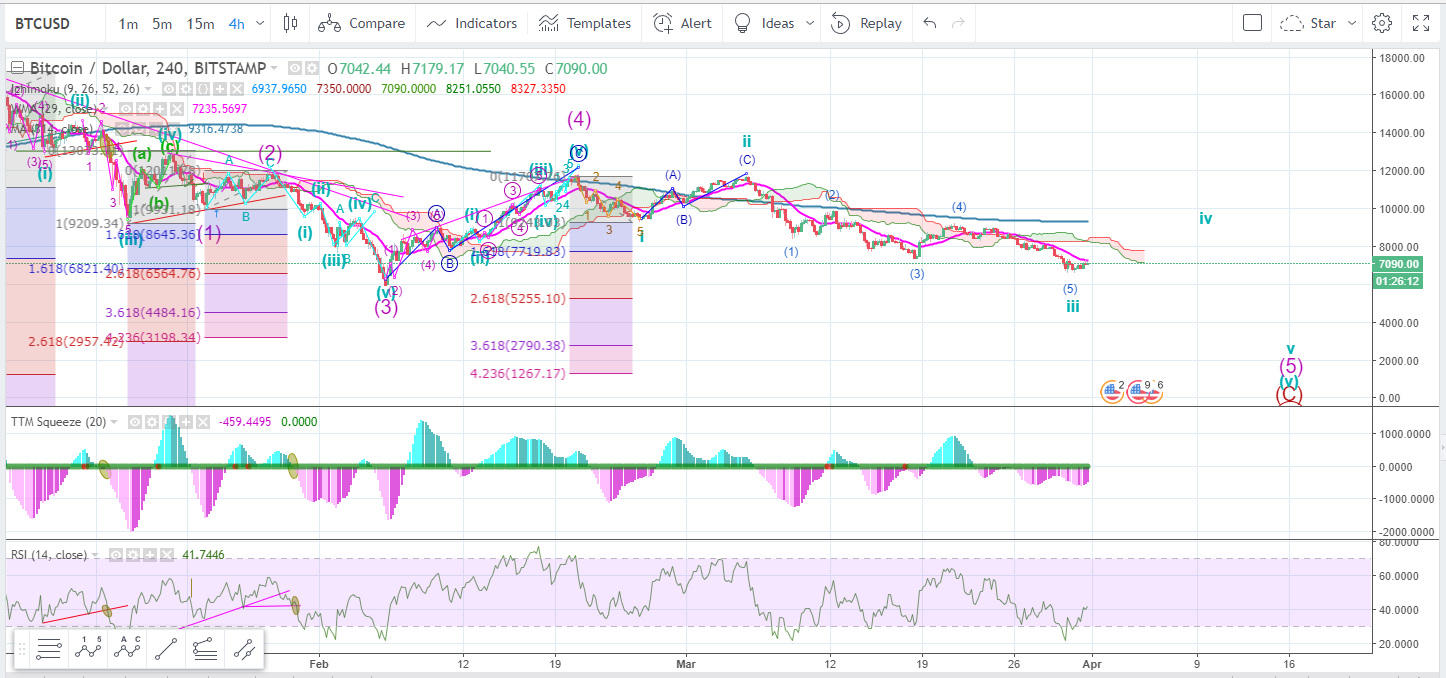Collapse the chart legend box
This screenshot has height=678, width=1446.
pyautogui.click(x=17, y=67)
